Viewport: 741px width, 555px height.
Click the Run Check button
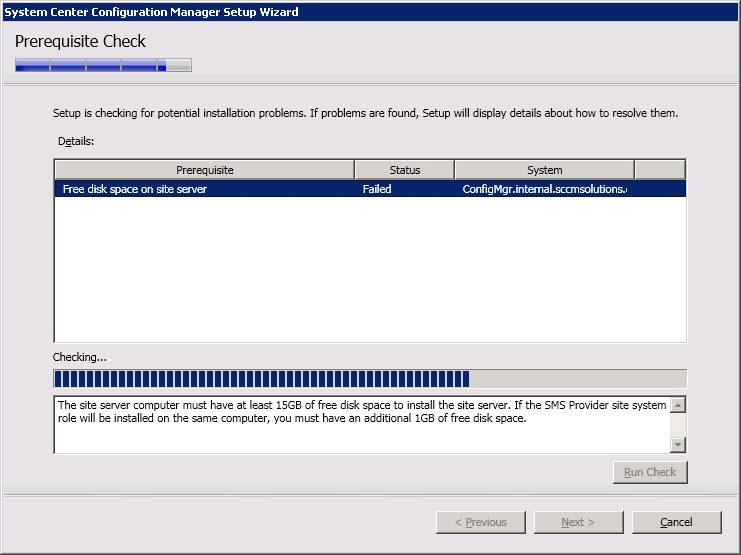point(650,472)
